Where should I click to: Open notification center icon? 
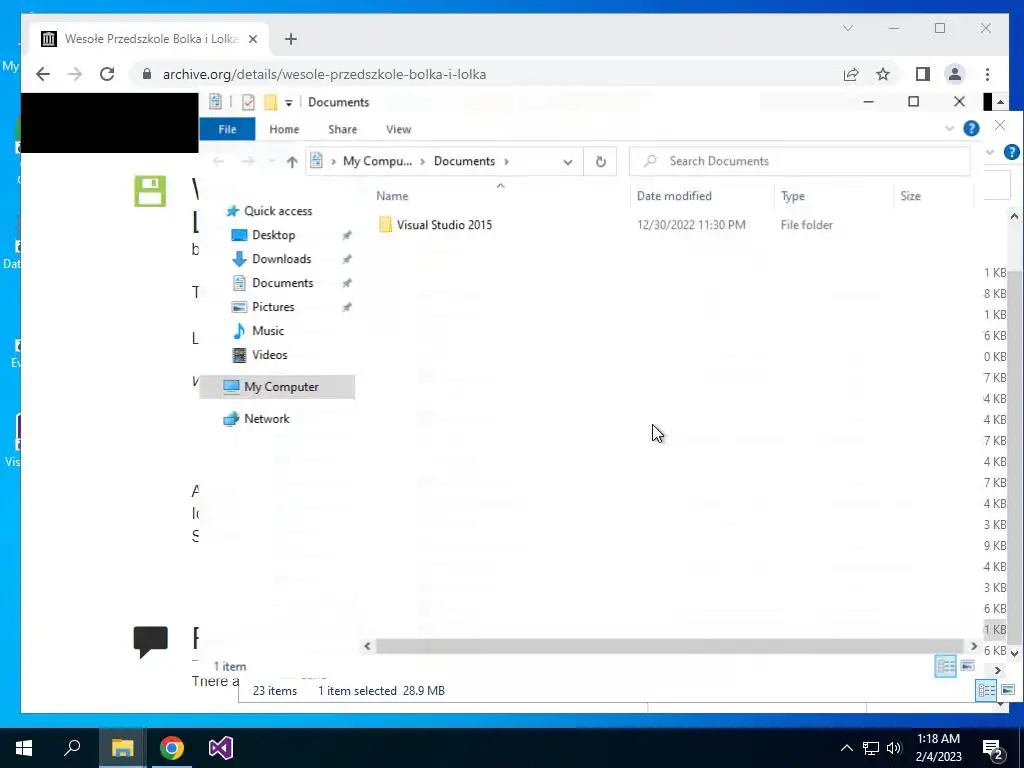(993, 748)
